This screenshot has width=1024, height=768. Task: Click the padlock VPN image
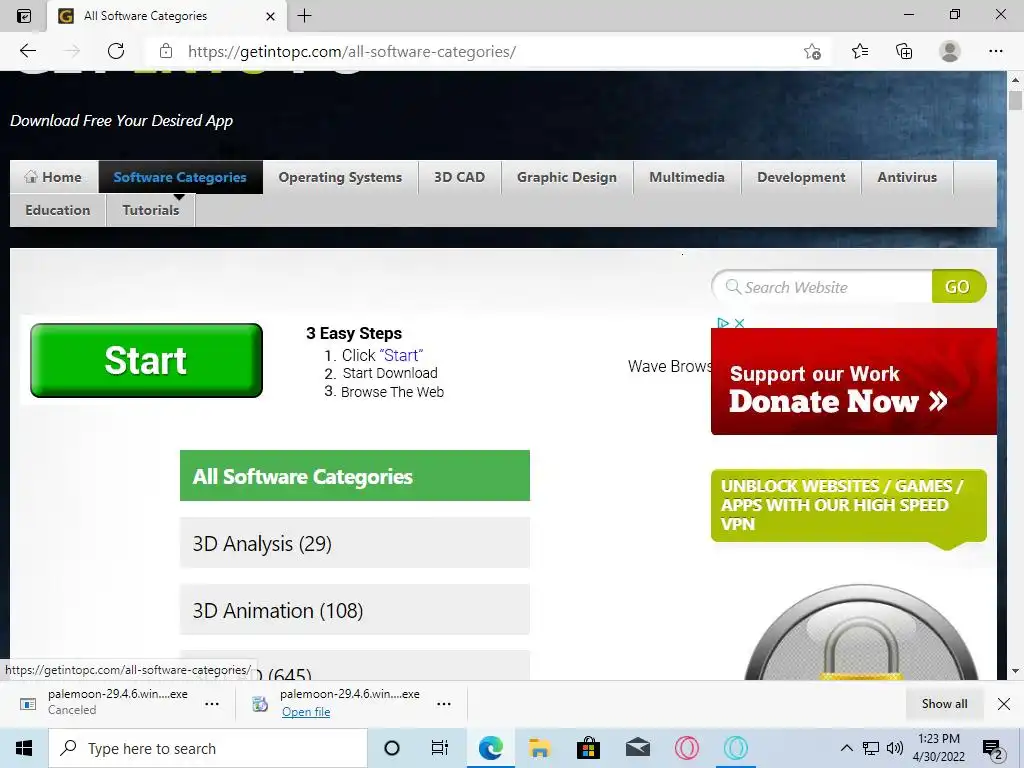861,632
